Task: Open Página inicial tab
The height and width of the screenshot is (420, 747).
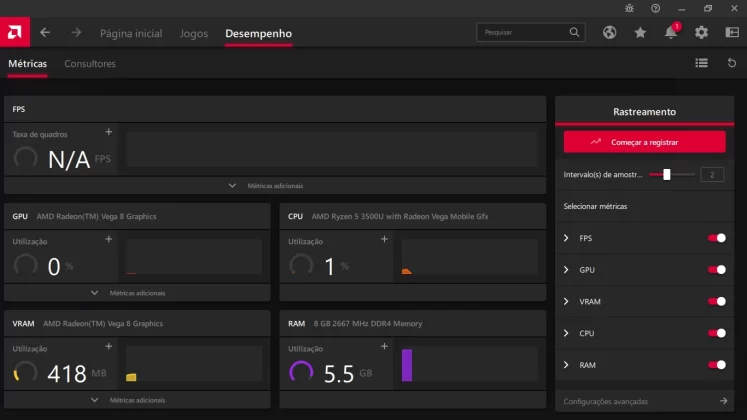Action: point(131,33)
